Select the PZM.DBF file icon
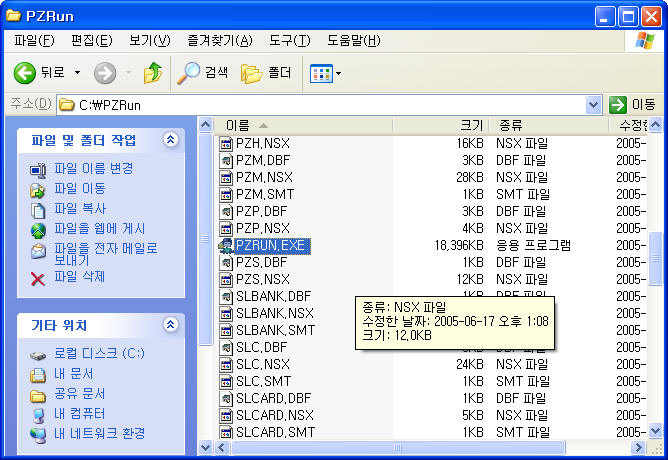 point(226,161)
